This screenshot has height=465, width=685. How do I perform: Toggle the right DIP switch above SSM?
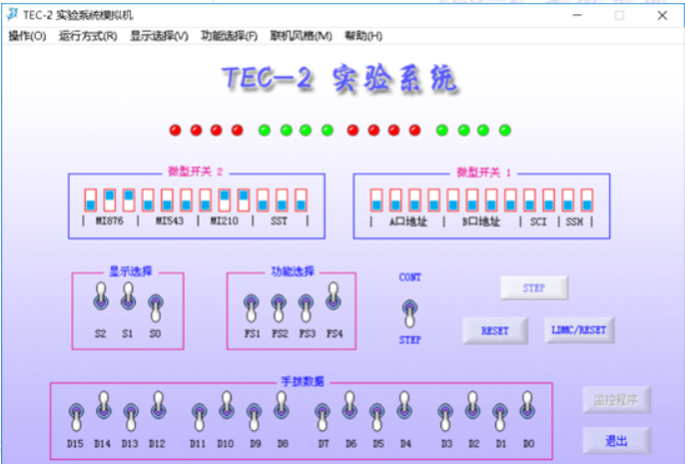pyautogui.click(x=587, y=200)
